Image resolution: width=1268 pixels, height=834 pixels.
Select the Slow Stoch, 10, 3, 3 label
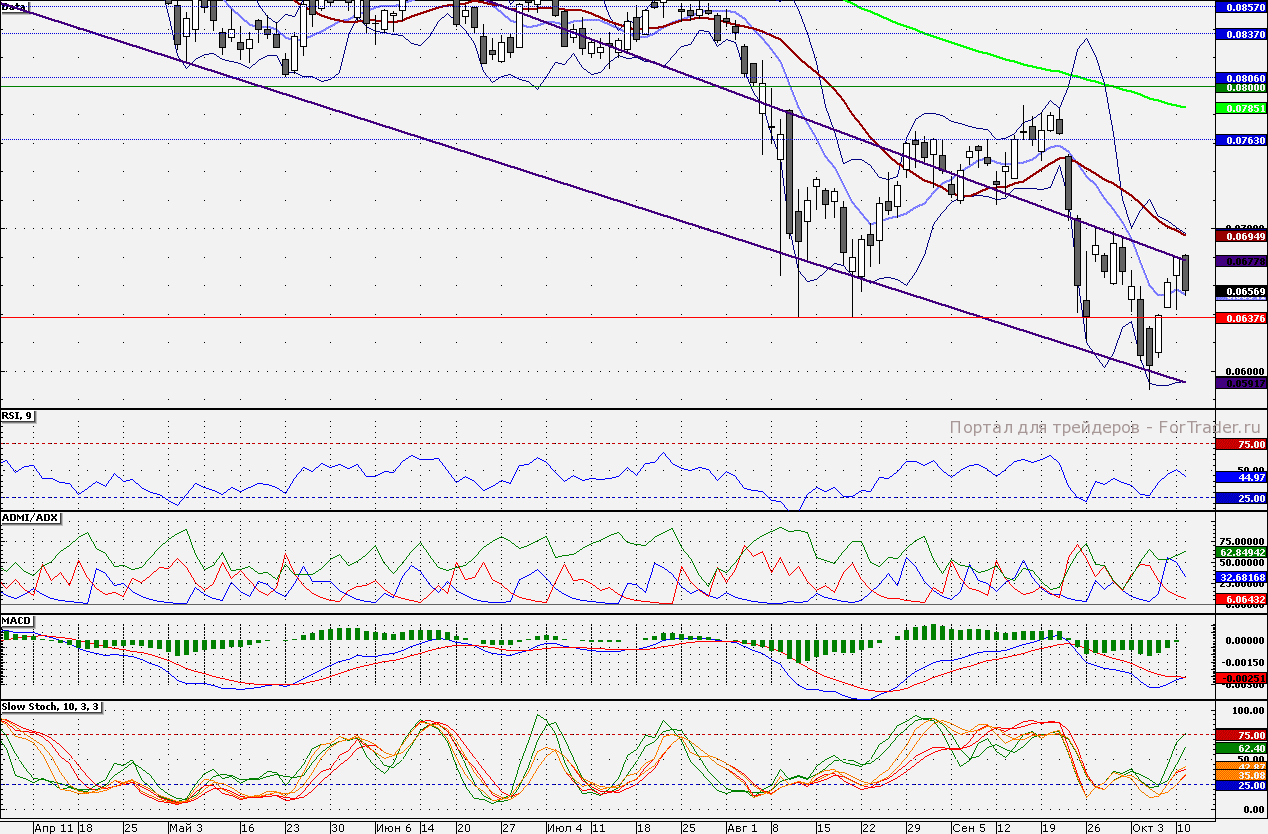click(x=50, y=707)
